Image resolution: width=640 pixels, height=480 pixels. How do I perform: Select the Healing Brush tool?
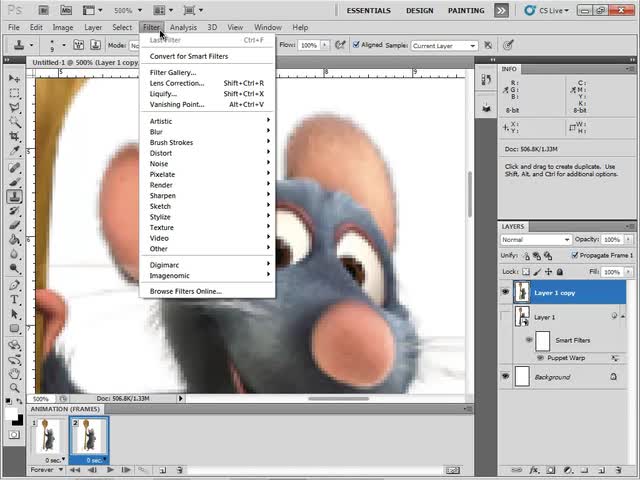coord(14,167)
